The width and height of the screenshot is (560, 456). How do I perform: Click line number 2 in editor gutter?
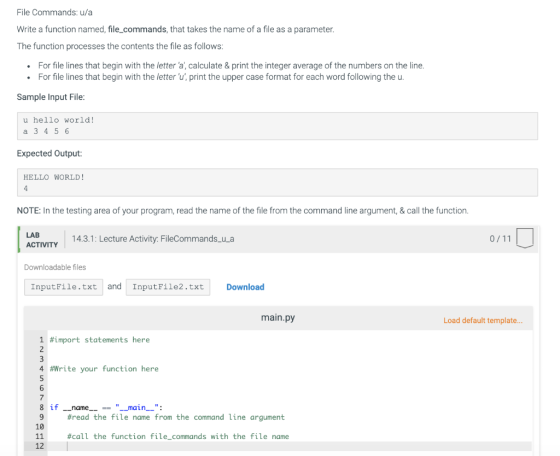pos(41,349)
